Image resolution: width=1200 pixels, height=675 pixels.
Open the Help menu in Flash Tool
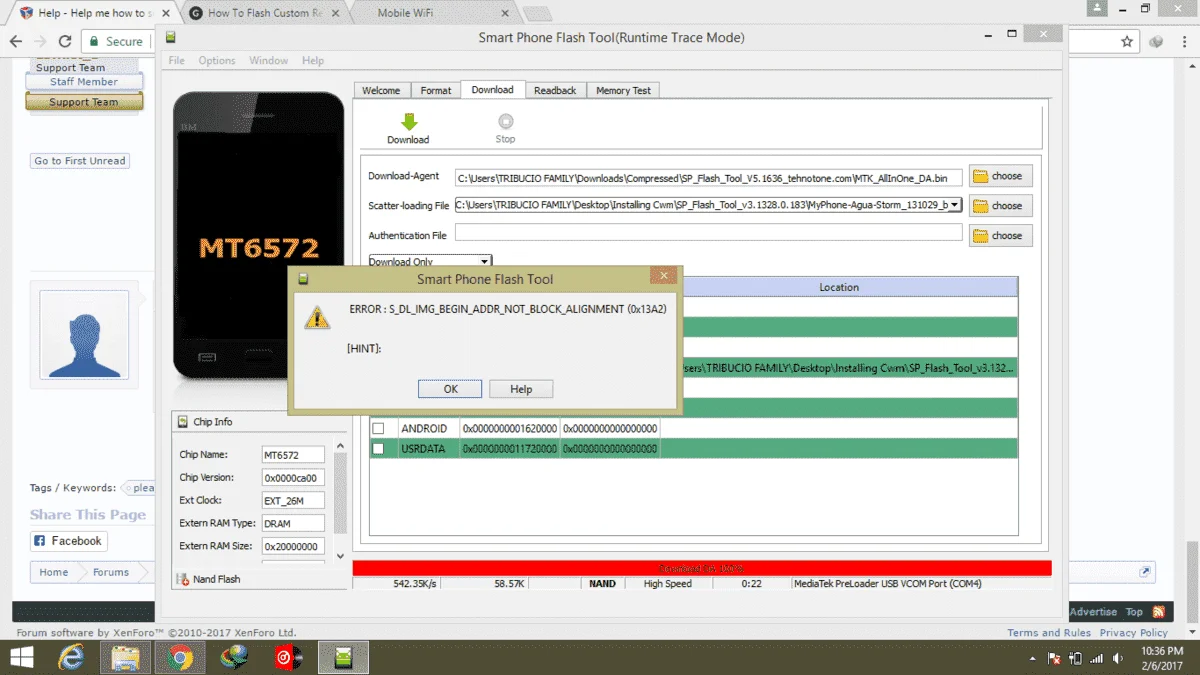pos(313,61)
